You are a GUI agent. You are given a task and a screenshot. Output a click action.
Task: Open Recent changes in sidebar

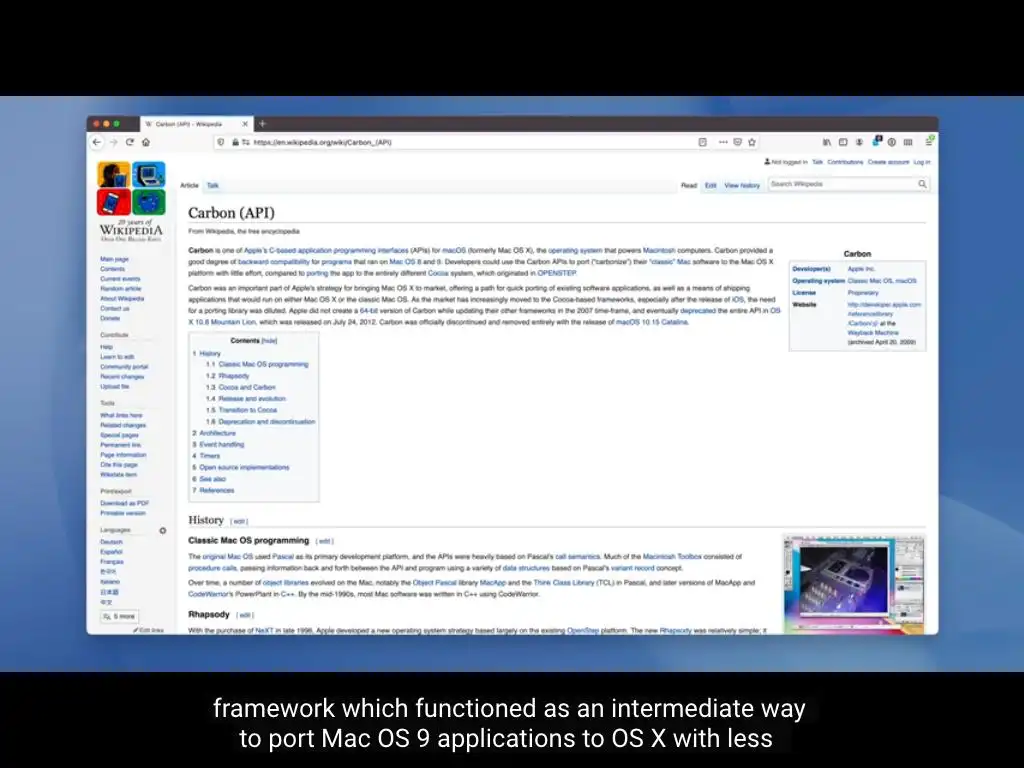coord(122,377)
